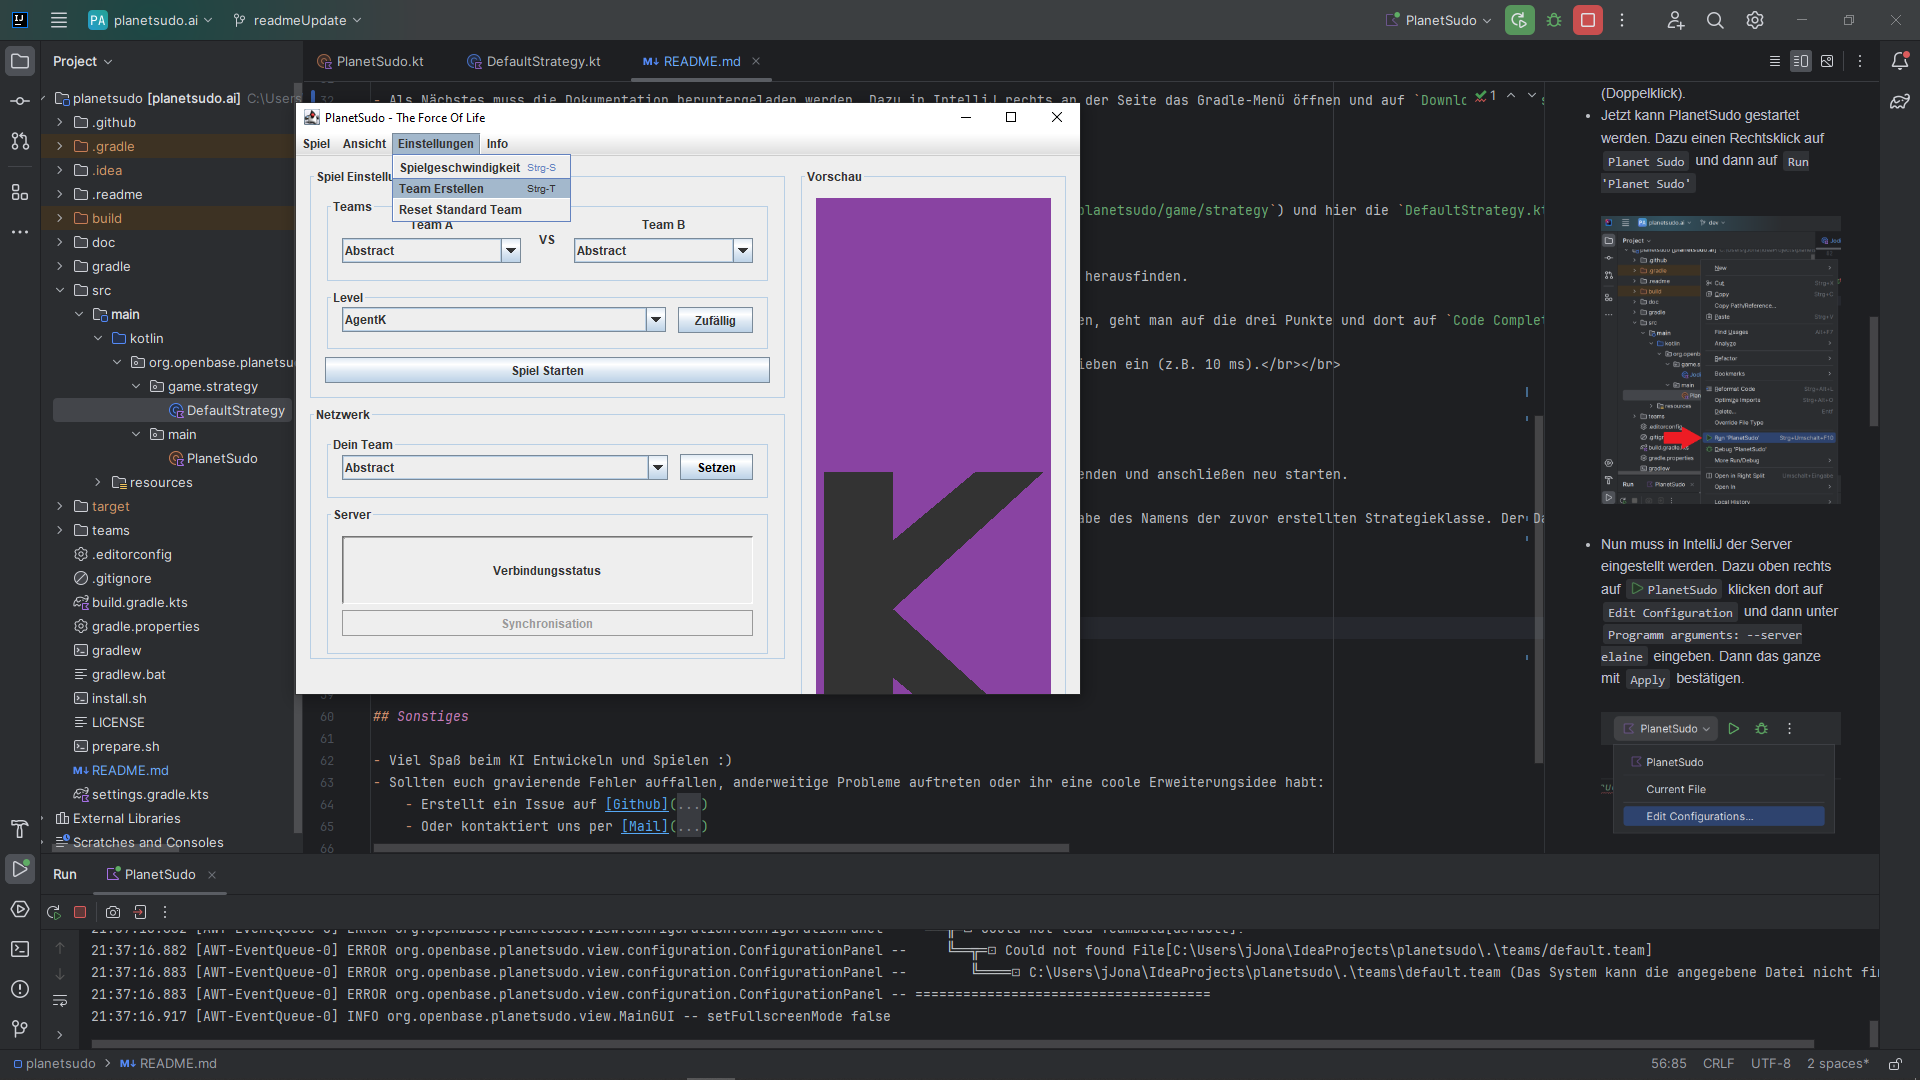Open Search Everywhere magnifier icon
Image resolution: width=1920 pixels, height=1080 pixels.
[x=1715, y=20]
